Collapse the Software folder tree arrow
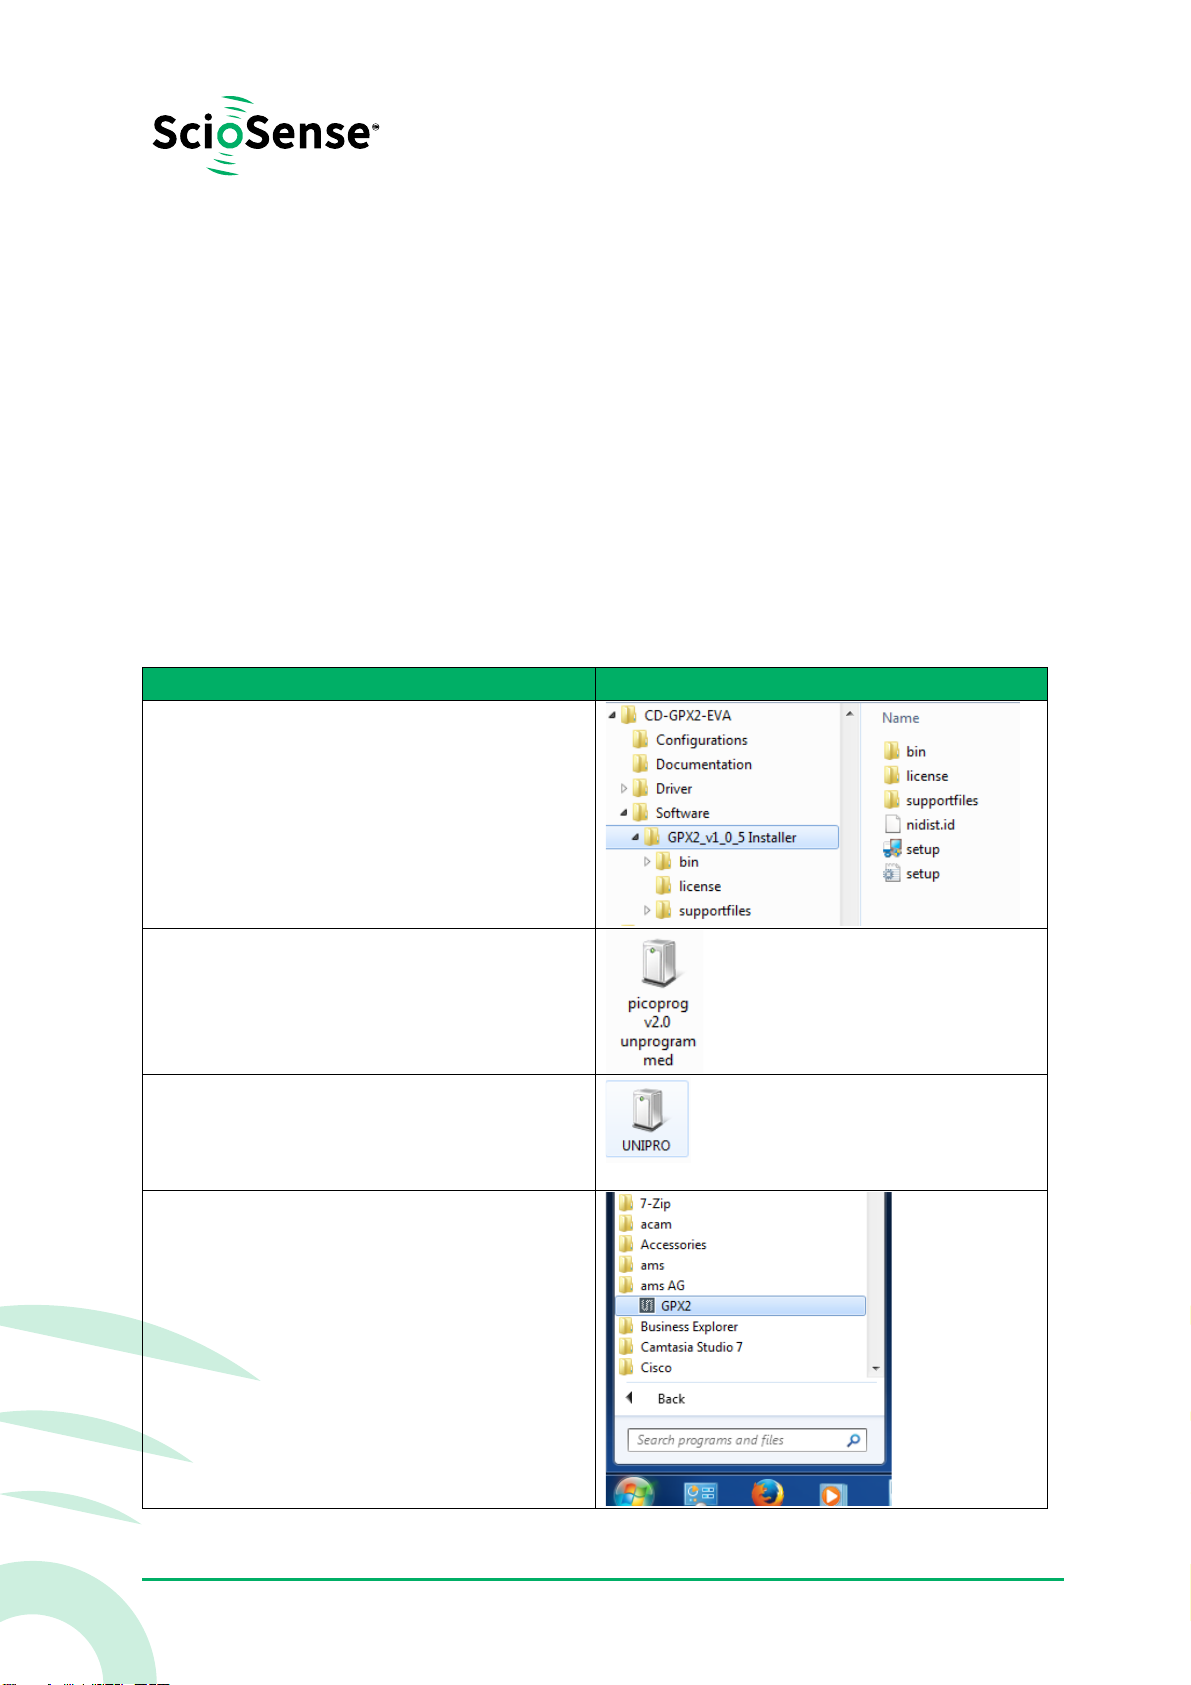This screenshot has width=1191, height=1685. (x=624, y=813)
